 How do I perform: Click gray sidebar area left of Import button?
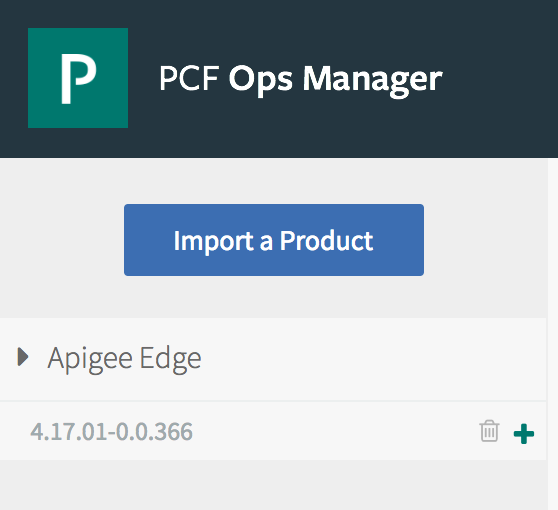click(x=61, y=240)
